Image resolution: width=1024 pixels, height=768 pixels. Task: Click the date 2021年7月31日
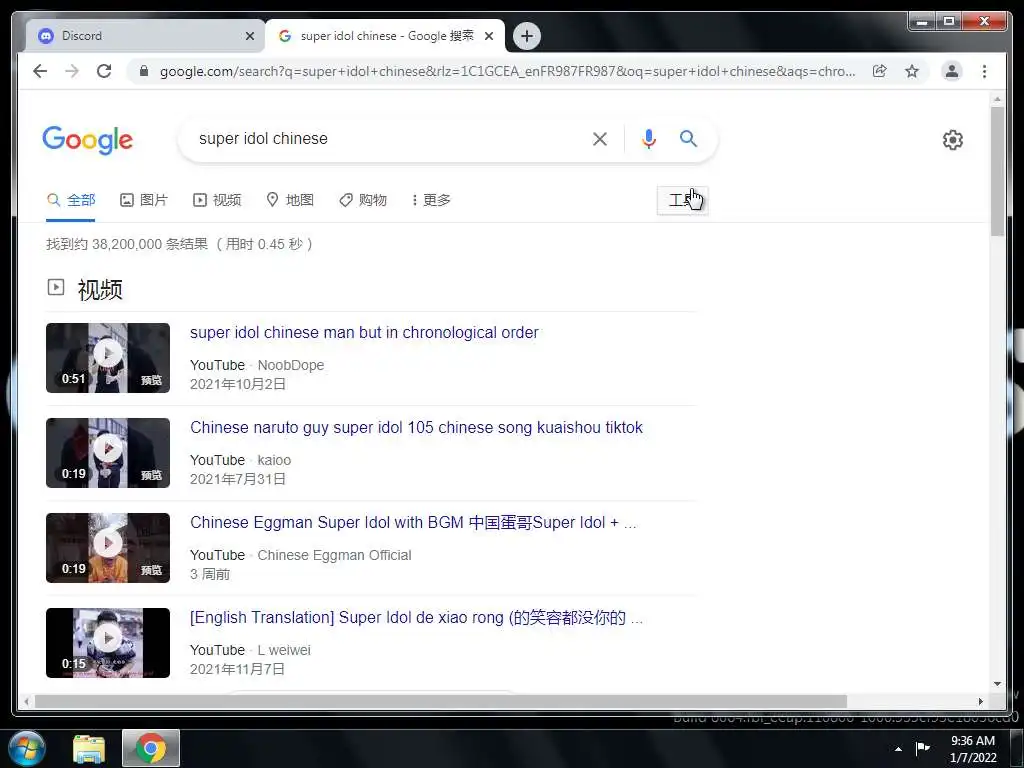pos(238,479)
